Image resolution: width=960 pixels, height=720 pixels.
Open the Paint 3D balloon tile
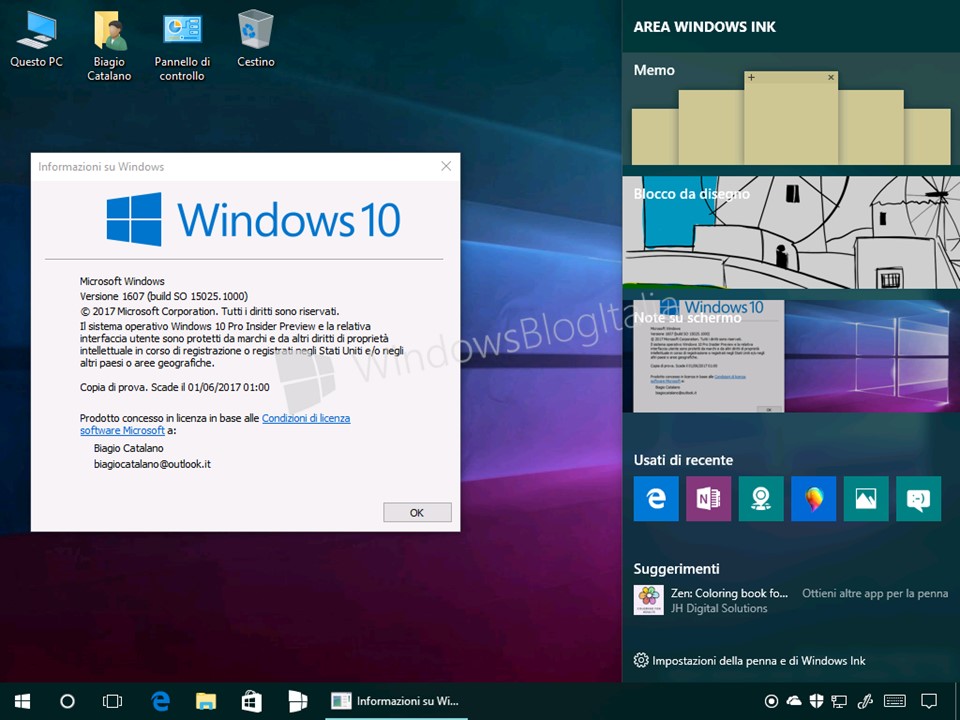click(x=814, y=498)
